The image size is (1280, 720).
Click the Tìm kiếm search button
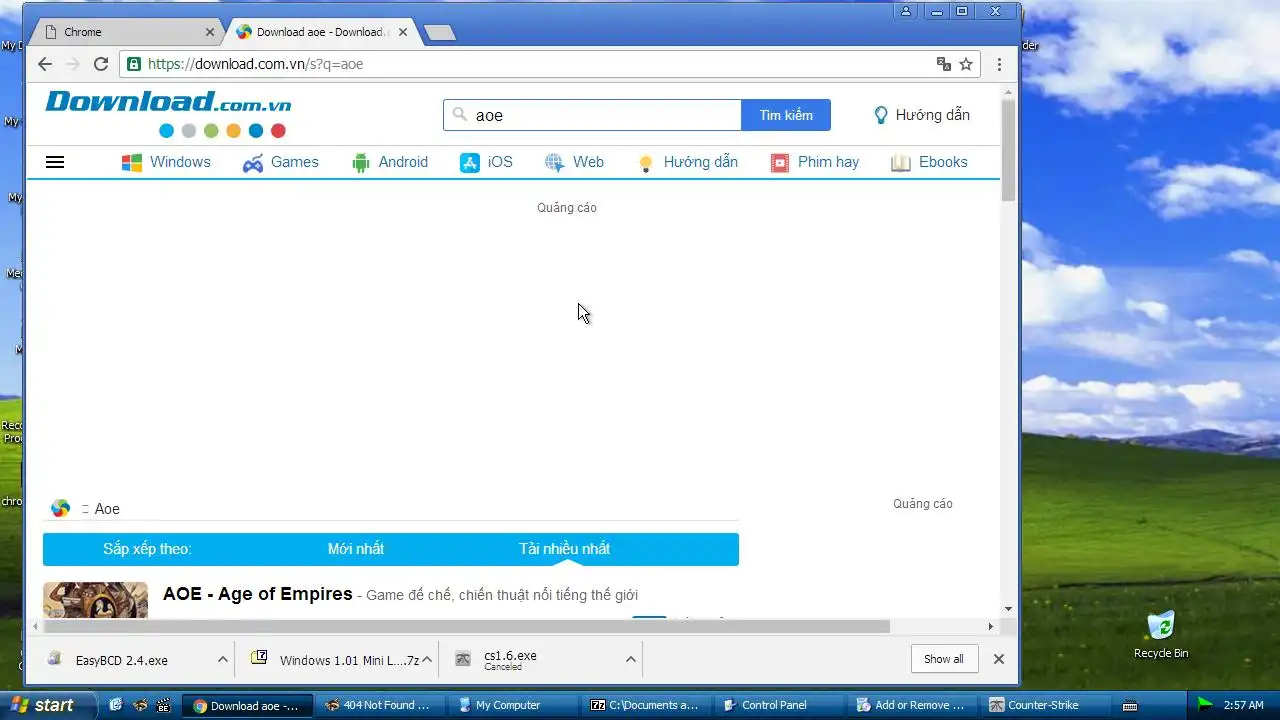pyautogui.click(x=786, y=115)
